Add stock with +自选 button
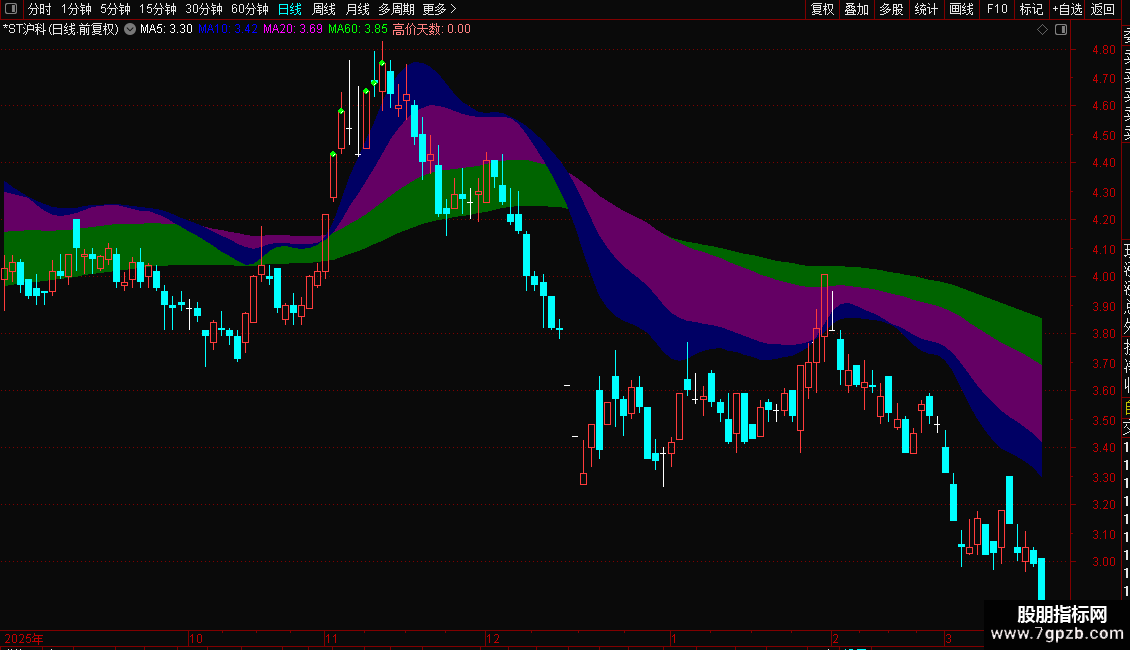Image resolution: width=1130 pixels, height=650 pixels. pos(1067,9)
